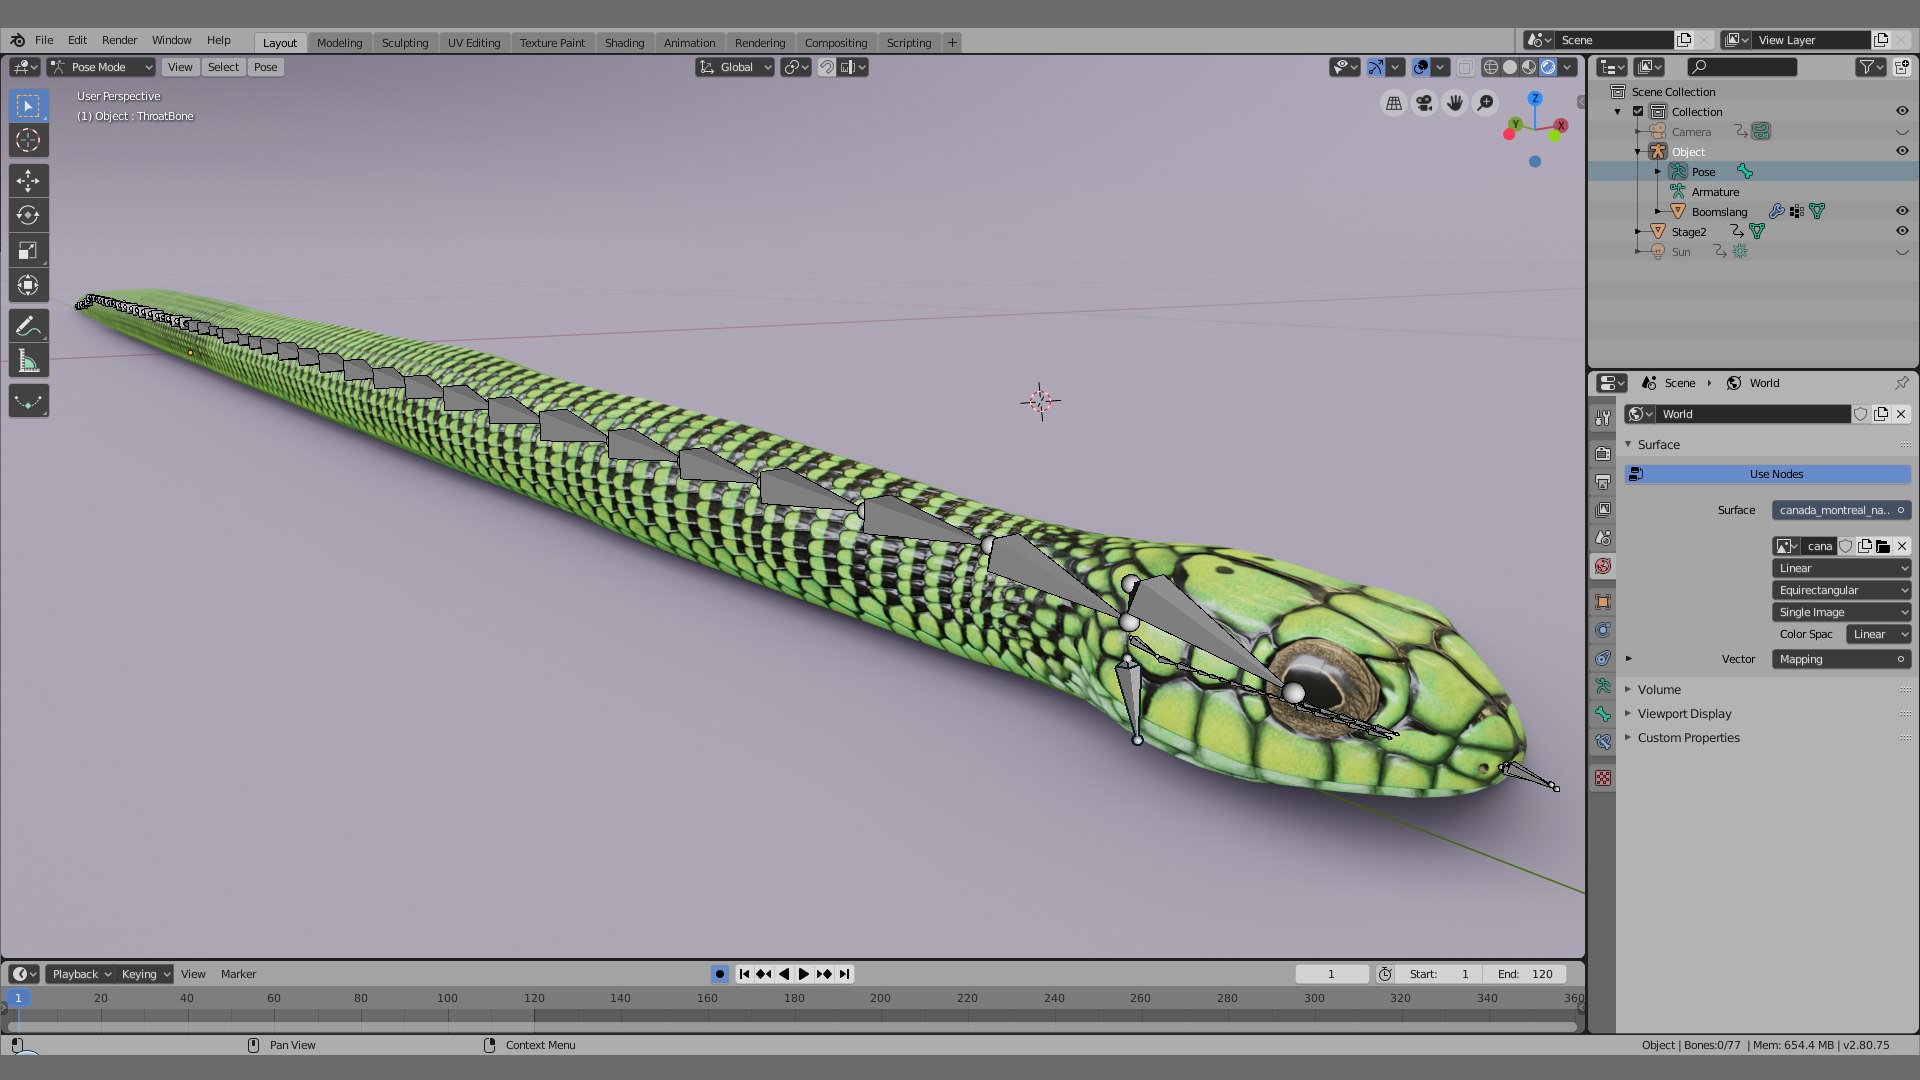1920x1080 pixels.
Task: Open the Armature data properties tab
Action: [1603, 685]
